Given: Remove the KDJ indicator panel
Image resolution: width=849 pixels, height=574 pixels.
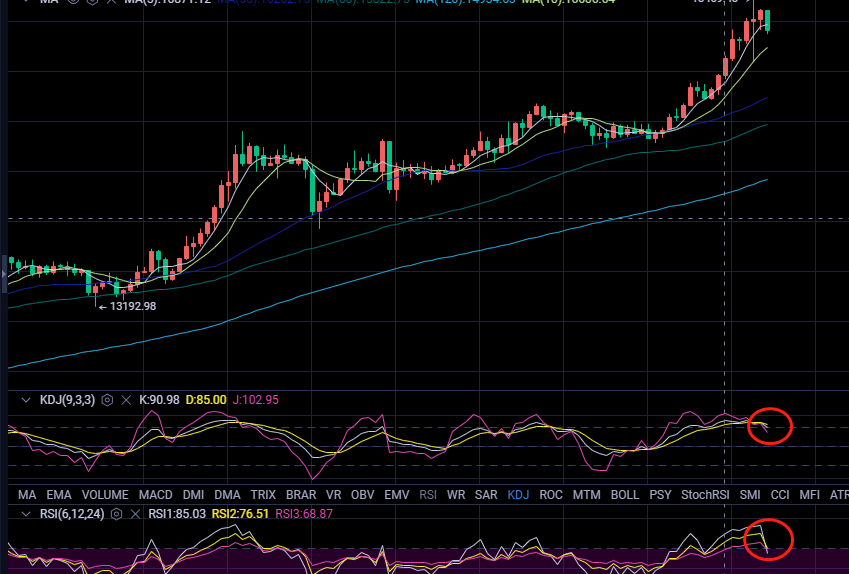Looking at the screenshot, I should tap(126, 400).
